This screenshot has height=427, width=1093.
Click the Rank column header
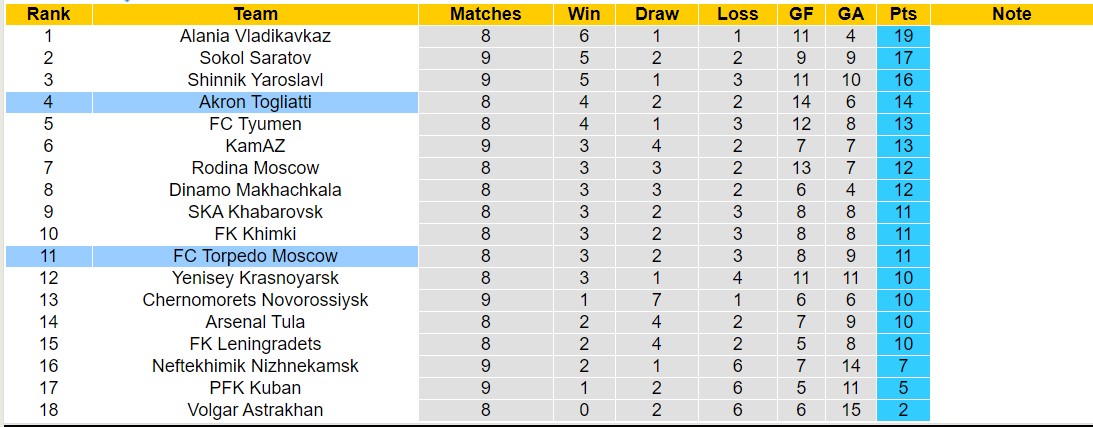point(47,14)
